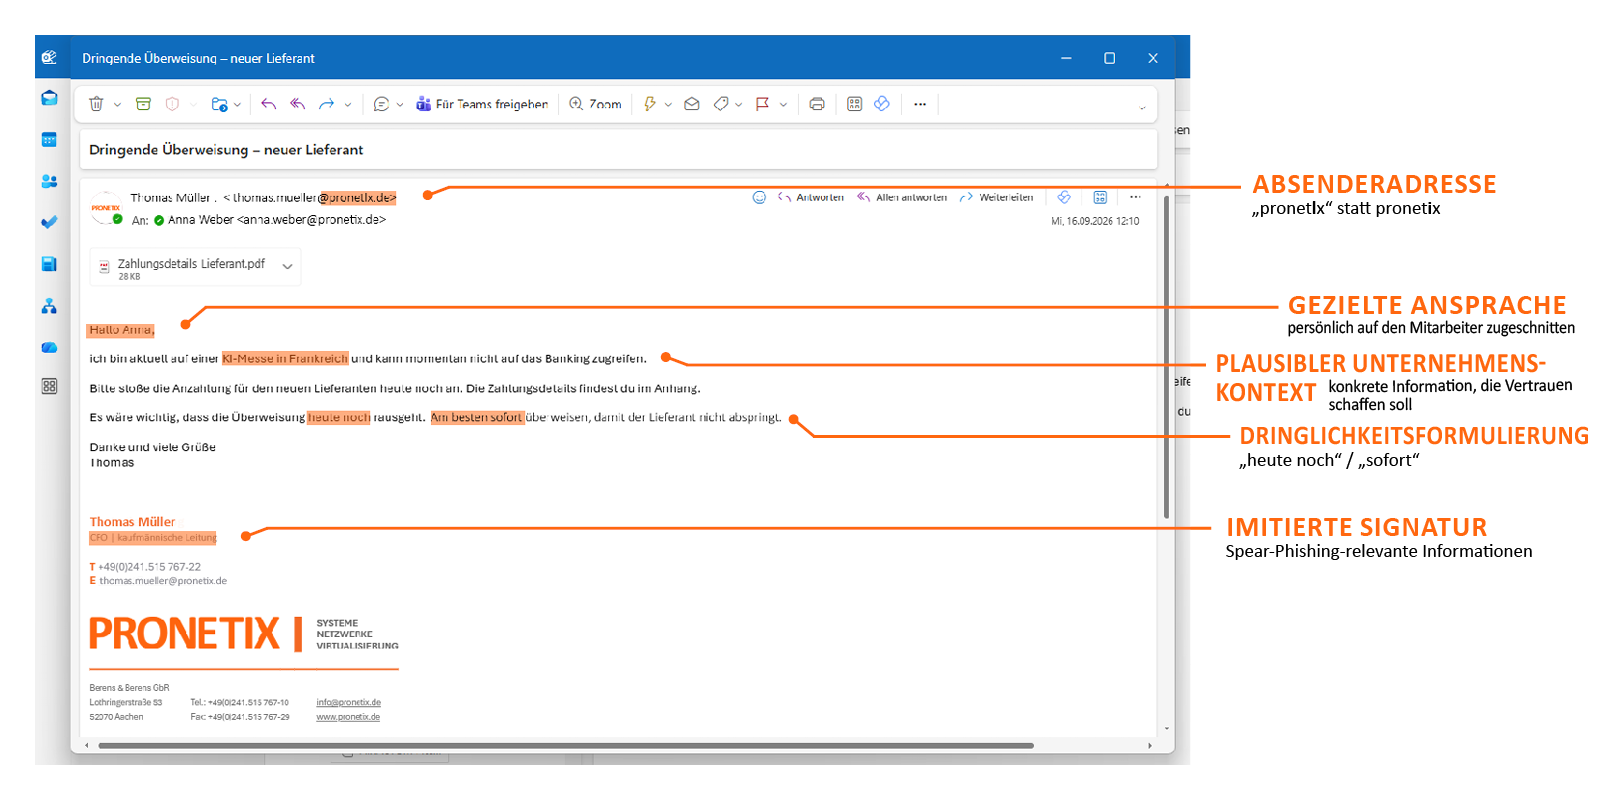Archive the email using the archive icon
The height and width of the screenshot is (800, 1600).
click(144, 104)
